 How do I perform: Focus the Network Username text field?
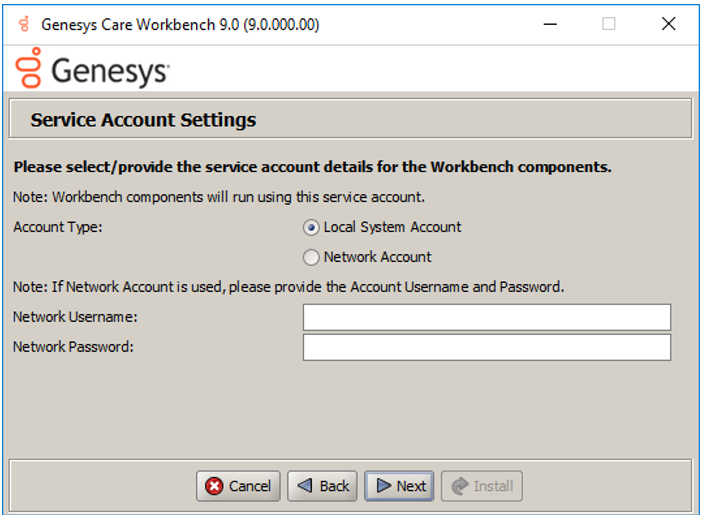pyautogui.click(x=486, y=317)
